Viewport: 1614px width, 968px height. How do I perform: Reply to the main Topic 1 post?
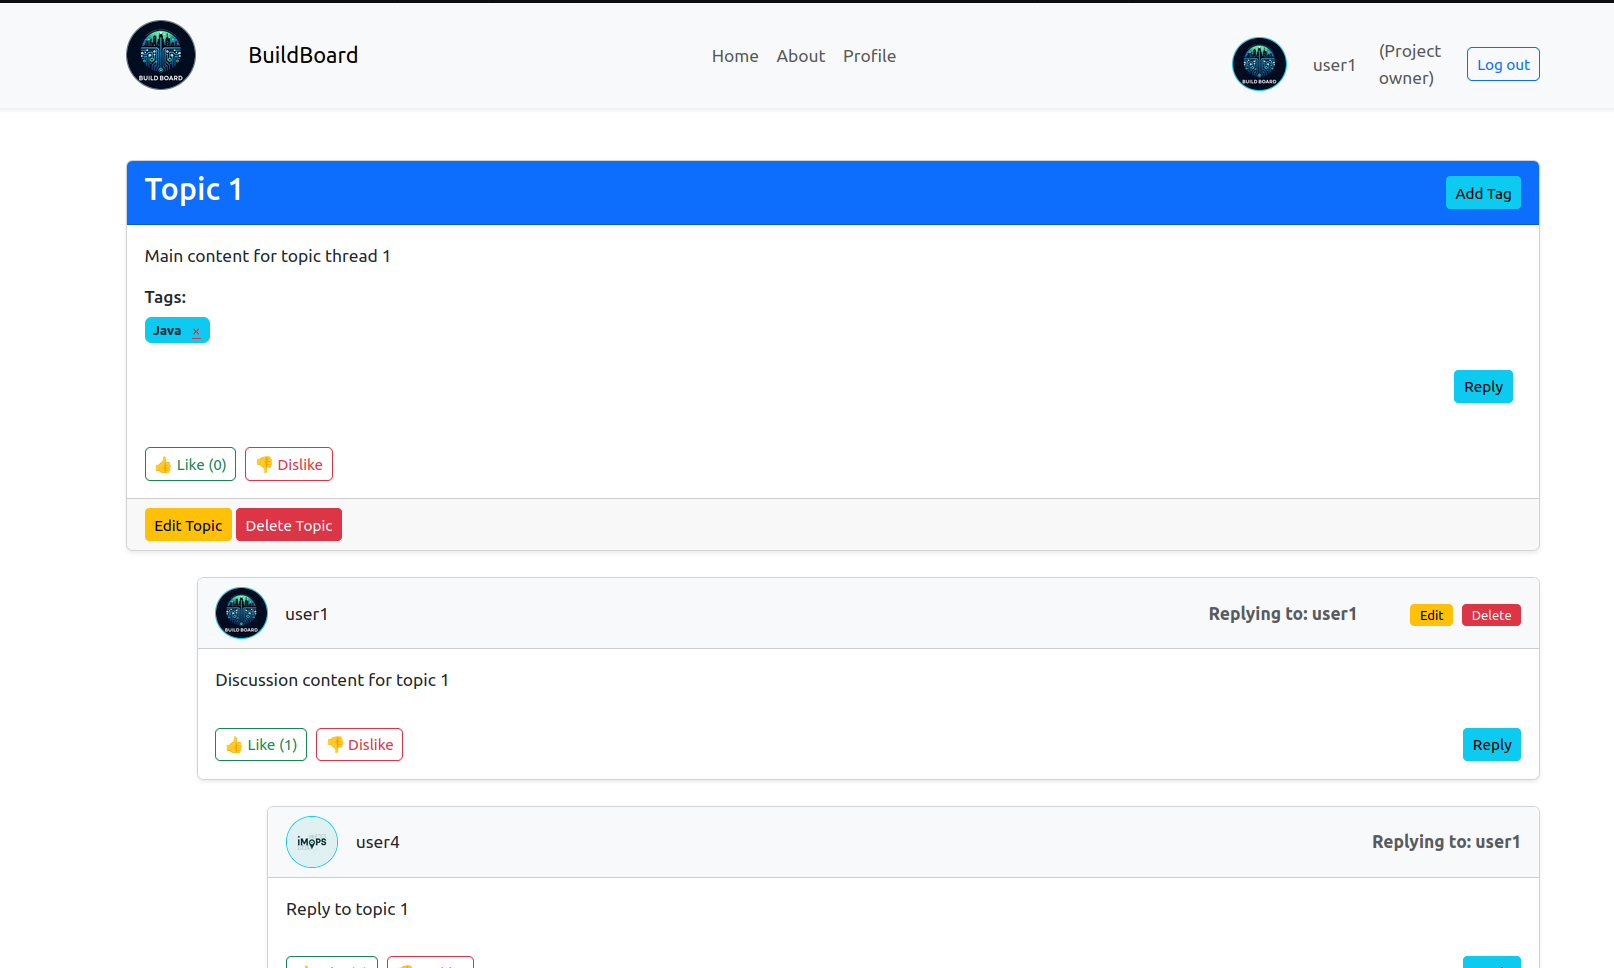point(1483,387)
